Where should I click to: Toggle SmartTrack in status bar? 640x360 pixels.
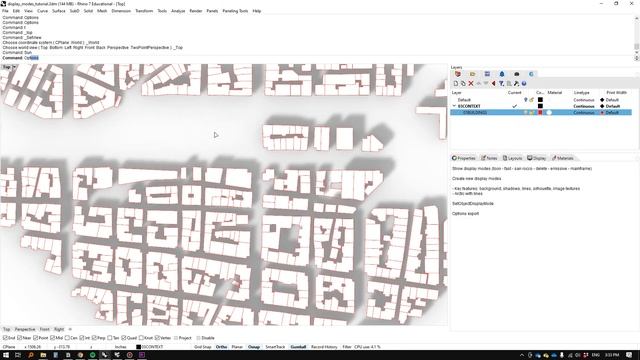(275, 347)
